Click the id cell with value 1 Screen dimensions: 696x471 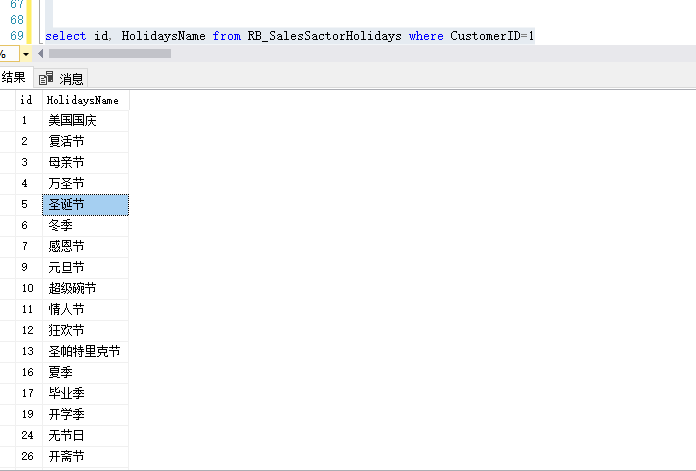[x=29, y=120]
